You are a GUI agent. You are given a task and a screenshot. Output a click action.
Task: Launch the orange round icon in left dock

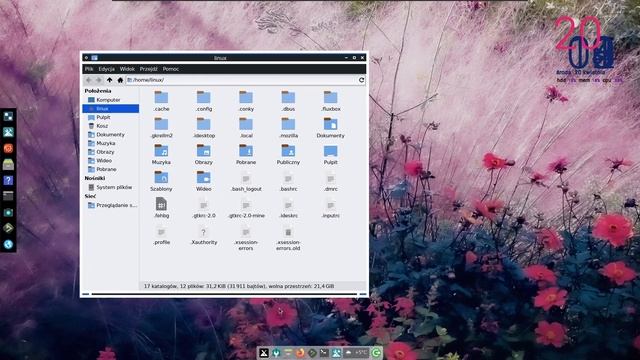coord(8,148)
